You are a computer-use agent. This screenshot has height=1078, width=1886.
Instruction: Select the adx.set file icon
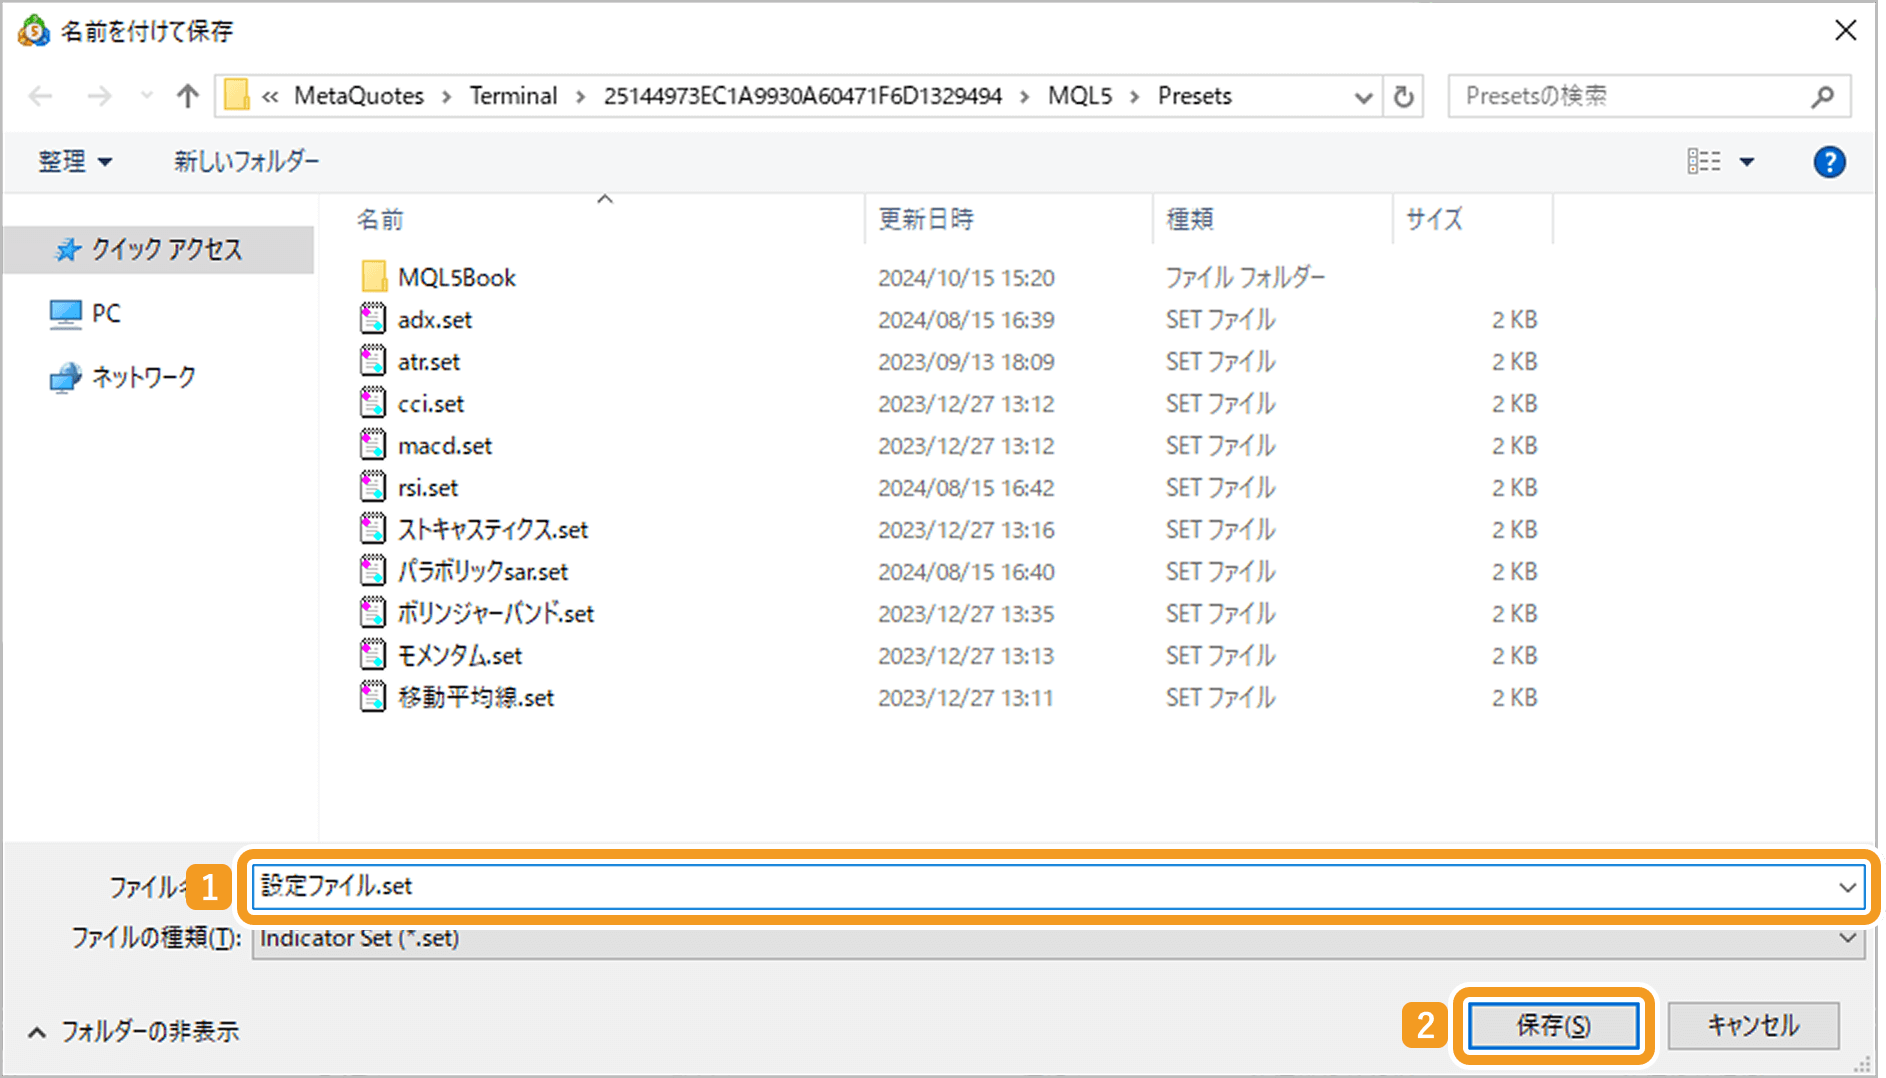[x=373, y=319]
